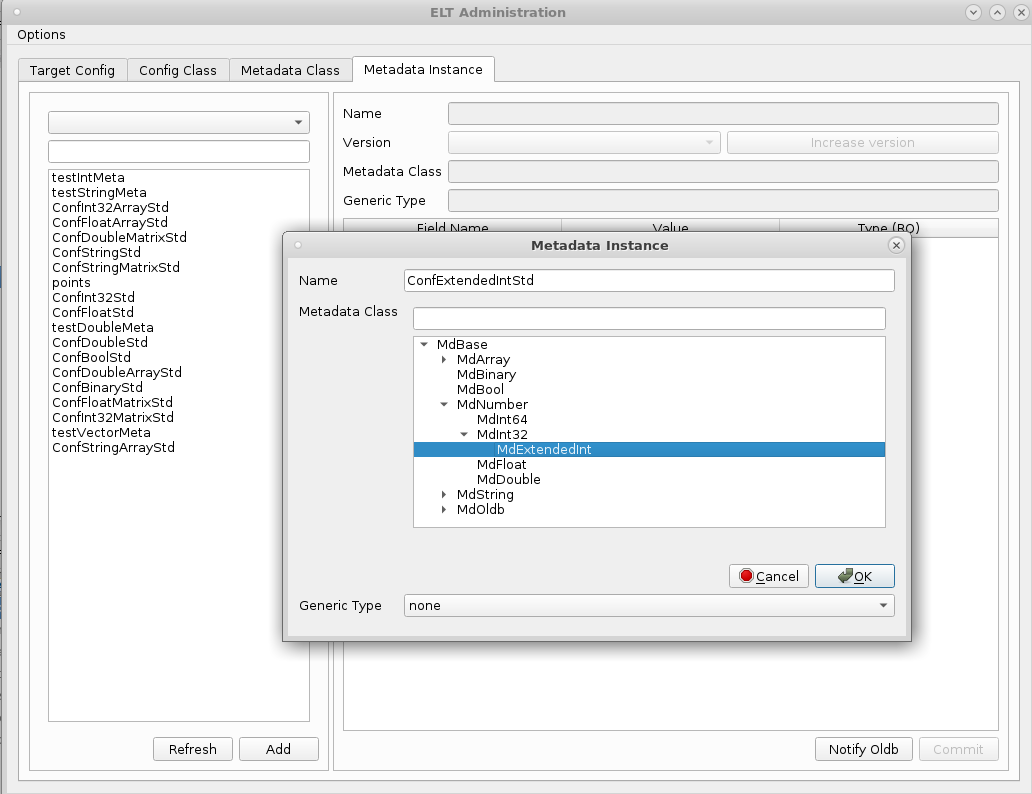Click the Field Name column header
This screenshot has height=794, width=1032.
[x=452, y=228]
